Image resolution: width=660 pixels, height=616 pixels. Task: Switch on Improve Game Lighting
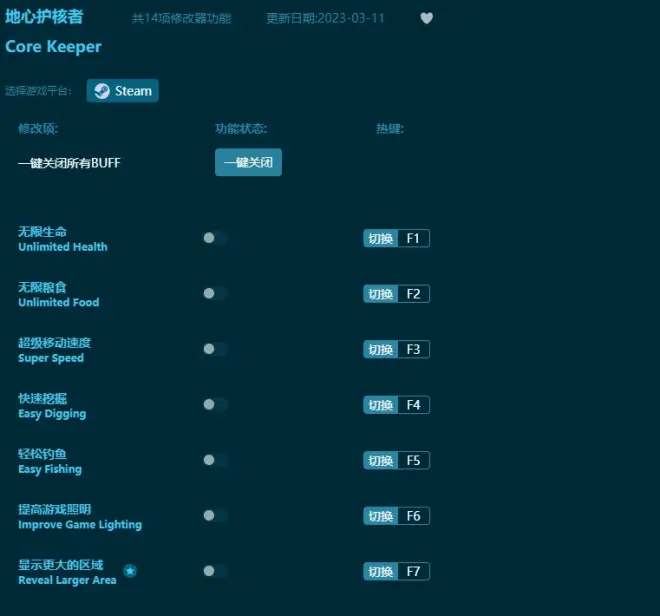point(214,516)
